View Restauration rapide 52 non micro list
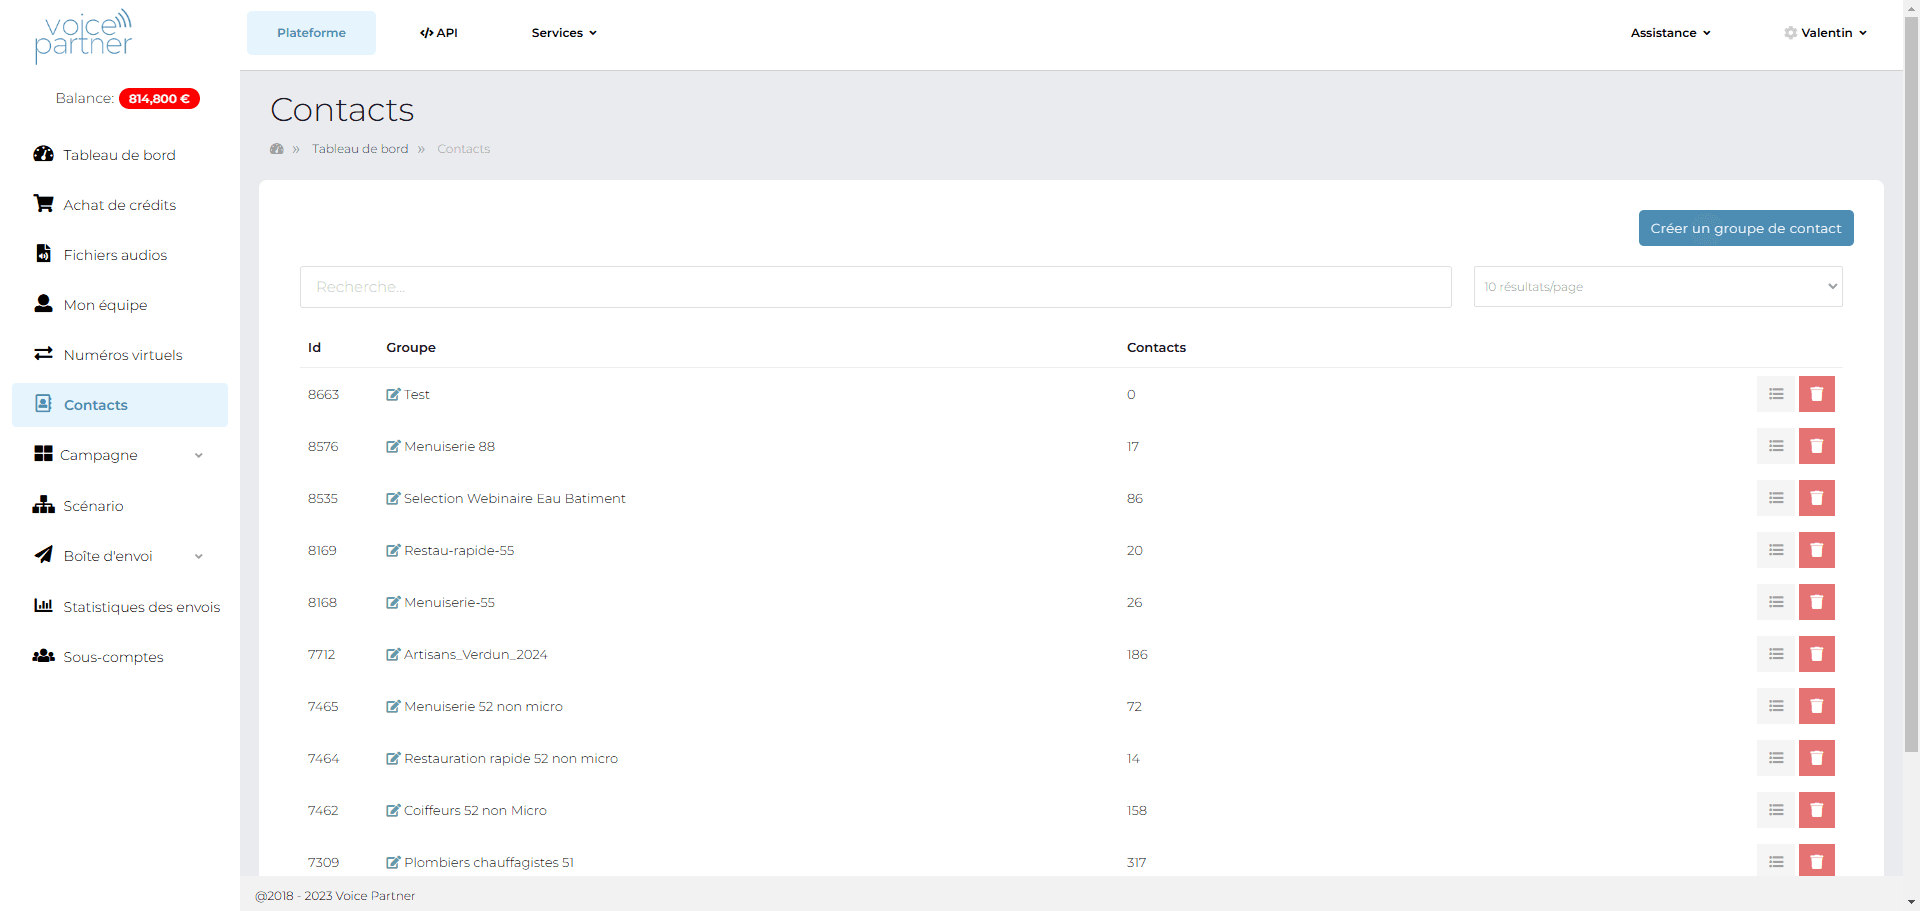The image size is (1920, 911). (1775, 758)
